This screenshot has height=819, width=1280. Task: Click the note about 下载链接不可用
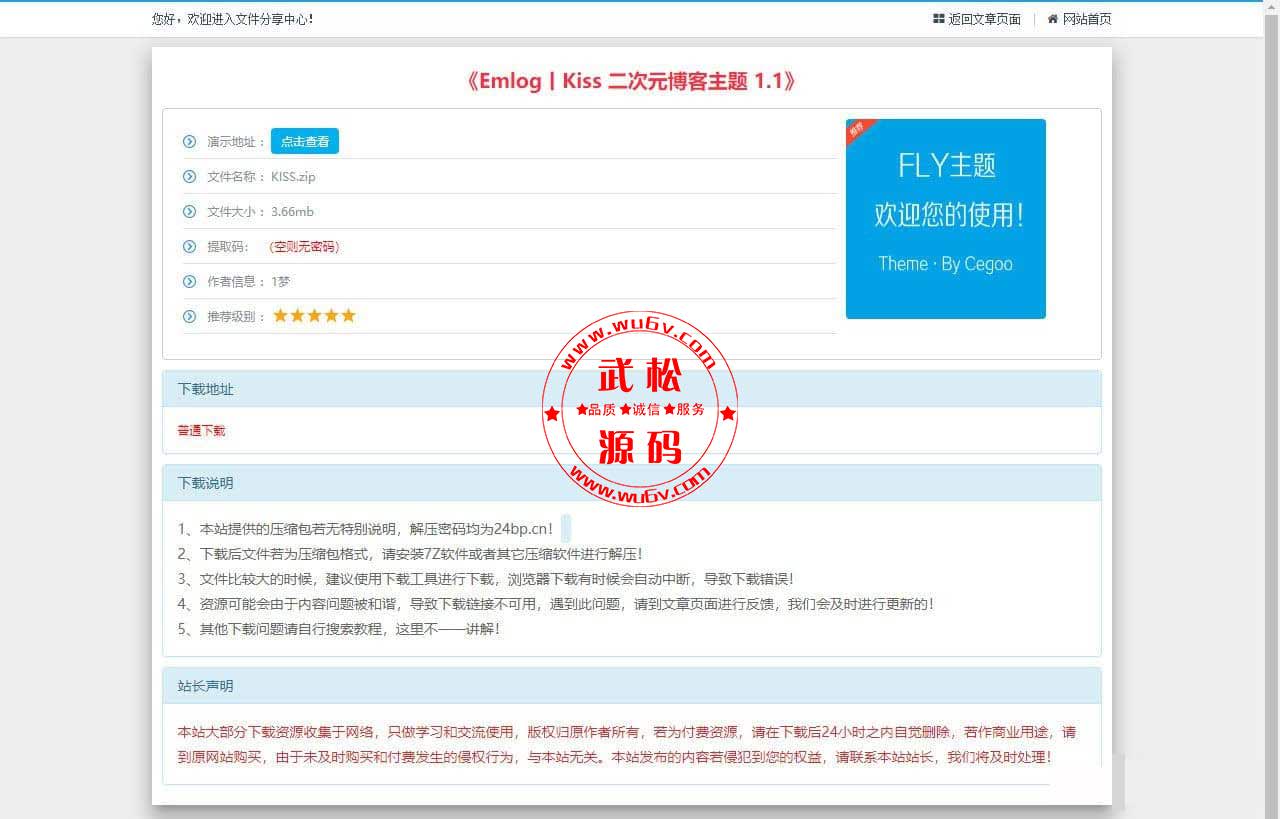(x=557, y=604)
